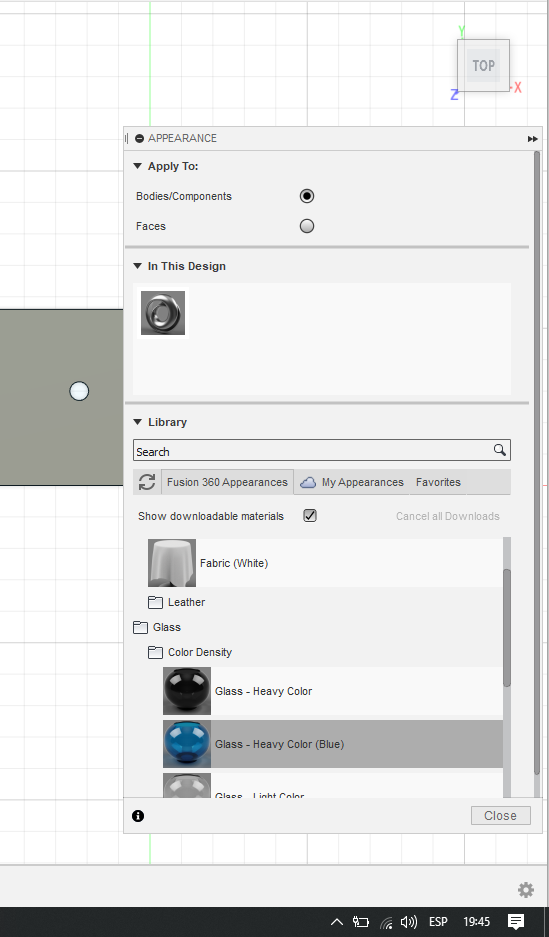This screenshot has width=549, height=937.
Task: Open settings via the gear icon
Action: pyautogui.click(x=526, y=890)
